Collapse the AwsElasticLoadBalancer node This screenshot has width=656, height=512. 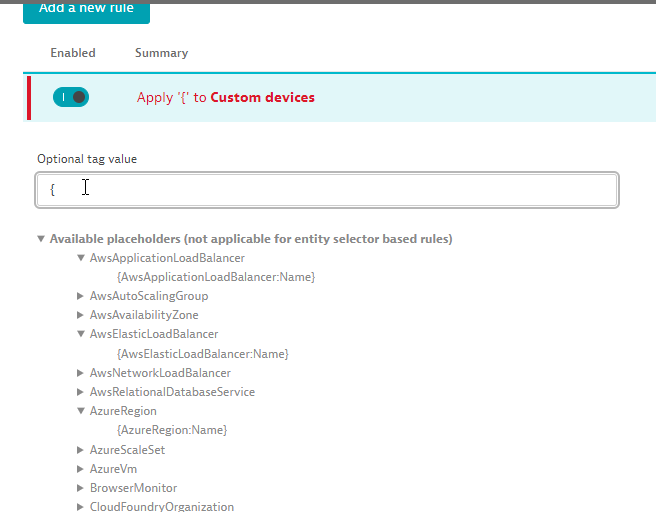(x=81, y=334)
